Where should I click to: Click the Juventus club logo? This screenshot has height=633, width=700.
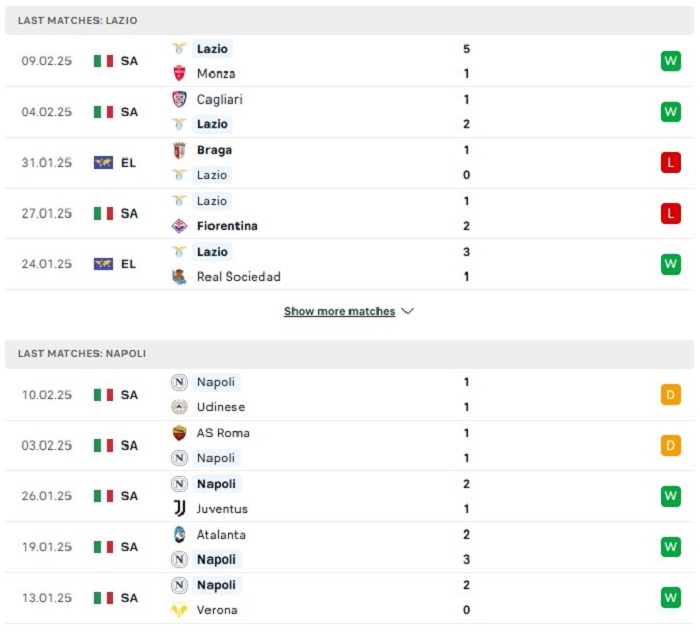pos(179,508)
